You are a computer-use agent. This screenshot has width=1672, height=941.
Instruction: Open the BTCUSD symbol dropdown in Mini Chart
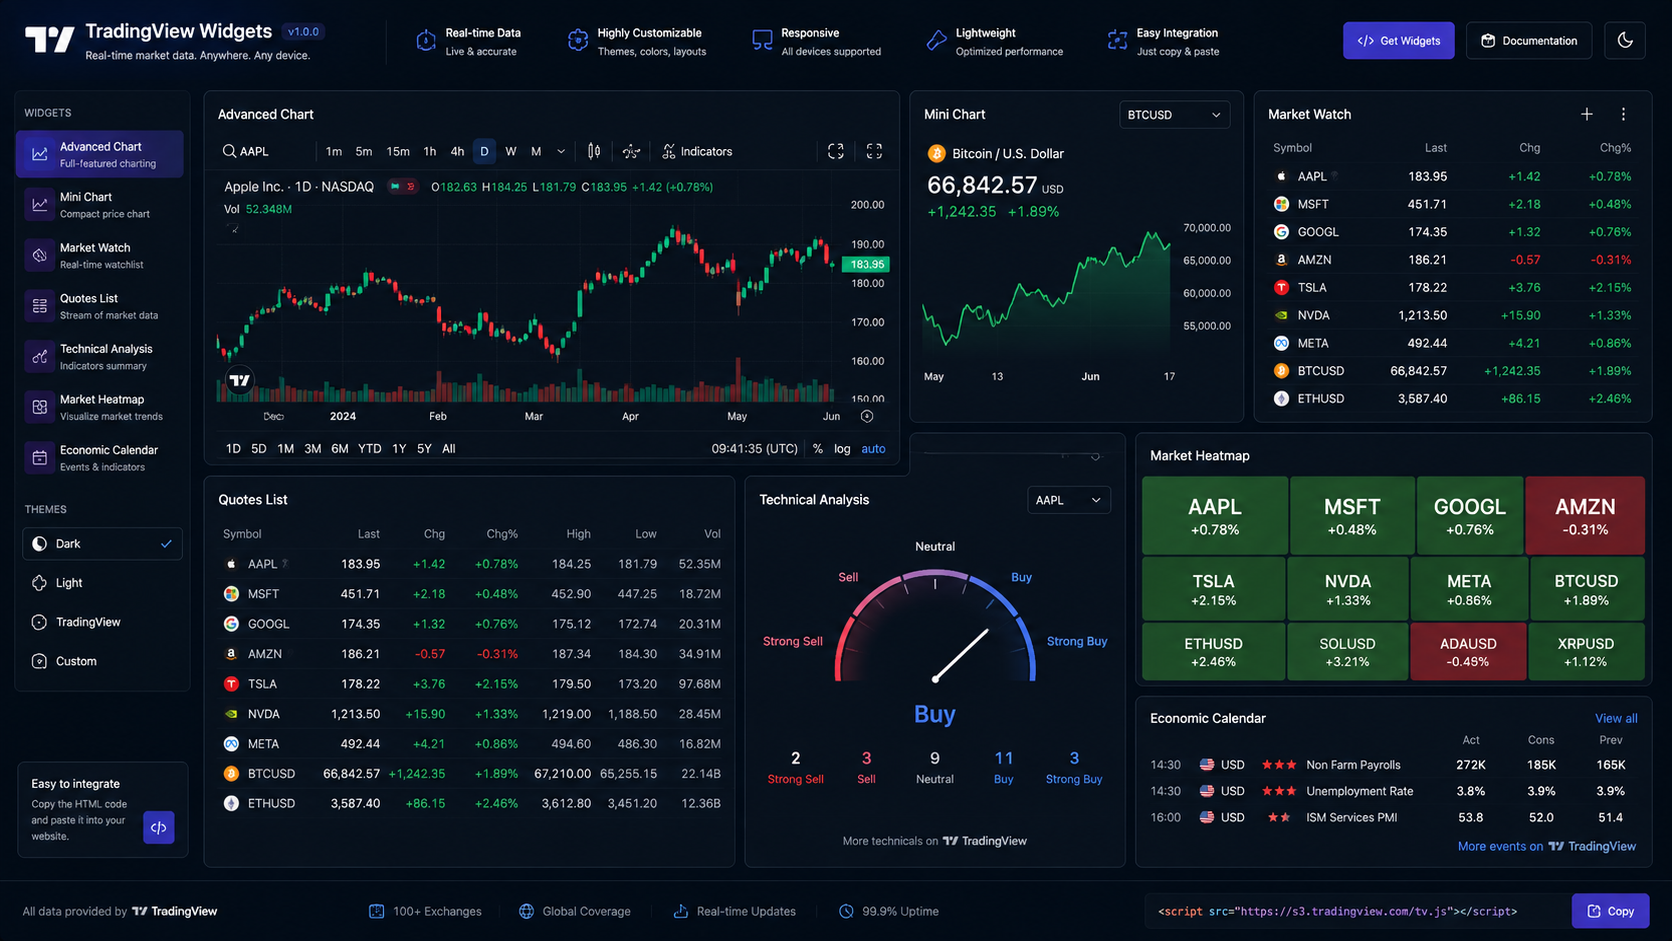coord(1174,115)
